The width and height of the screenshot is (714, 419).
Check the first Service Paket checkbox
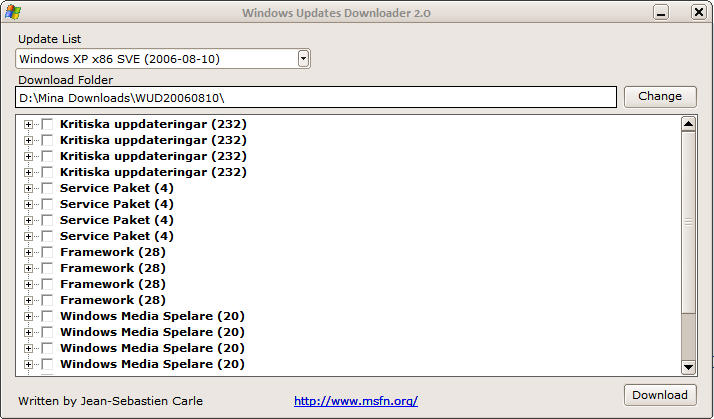(x=47, y=188)
